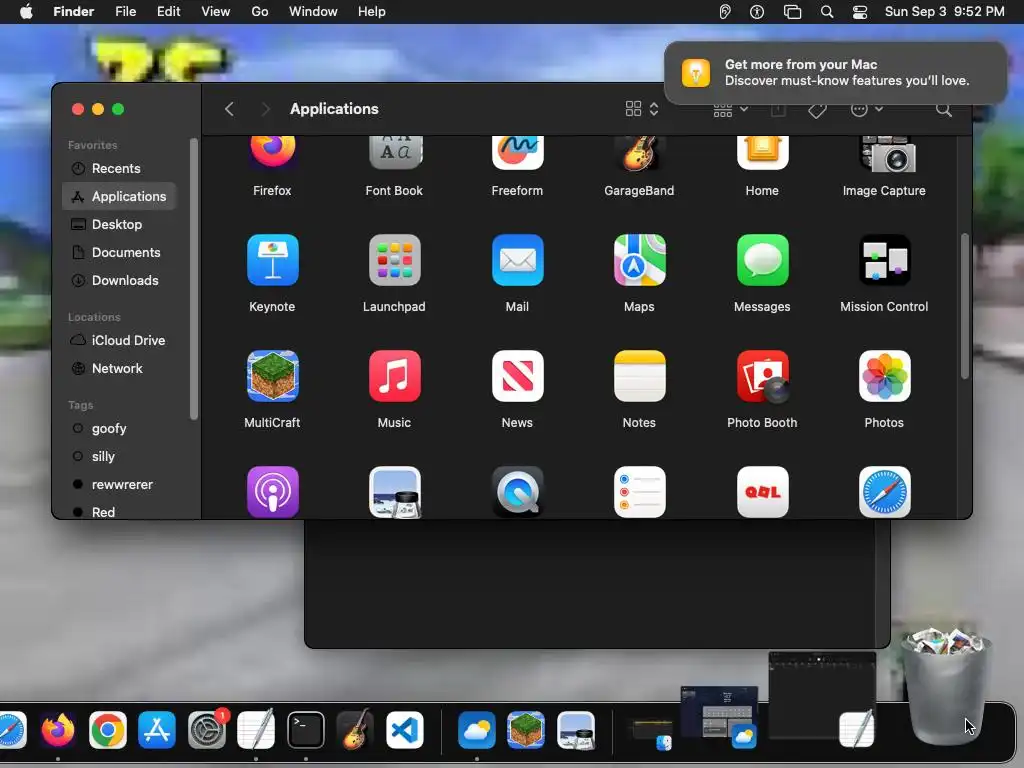Open the Window menu

click(313, 12)
